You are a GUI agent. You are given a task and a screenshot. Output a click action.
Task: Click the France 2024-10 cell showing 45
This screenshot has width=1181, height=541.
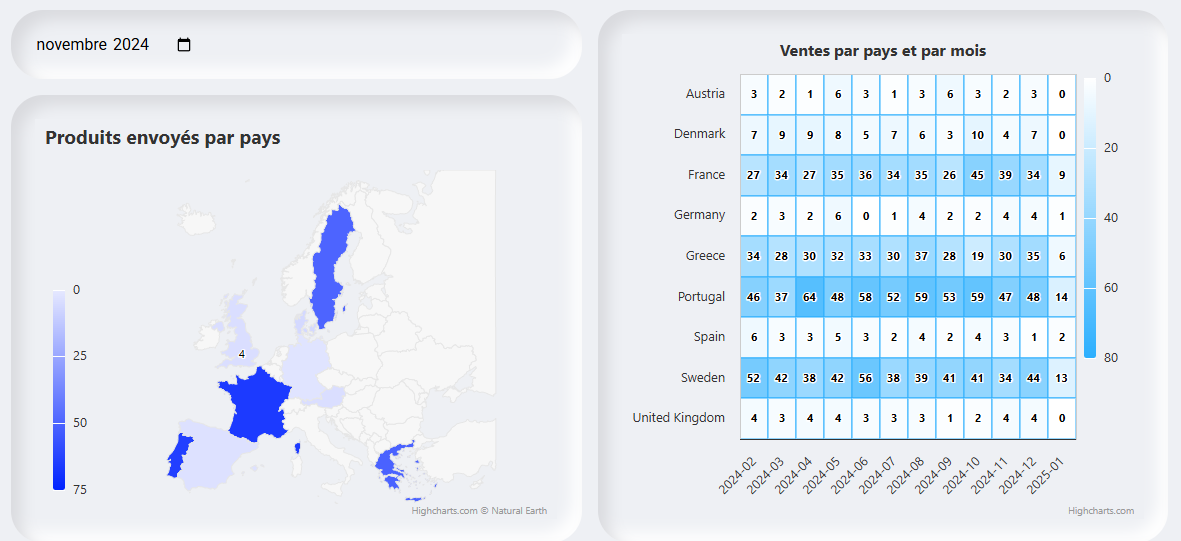[978, 176]
